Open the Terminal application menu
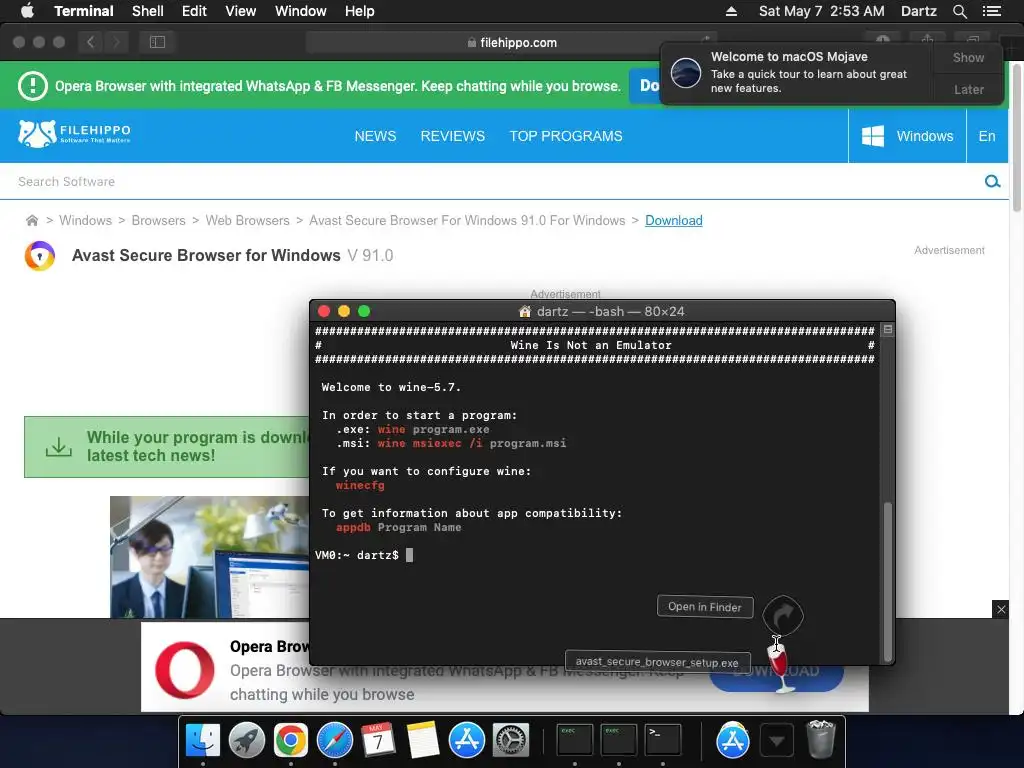 point(84,11)
